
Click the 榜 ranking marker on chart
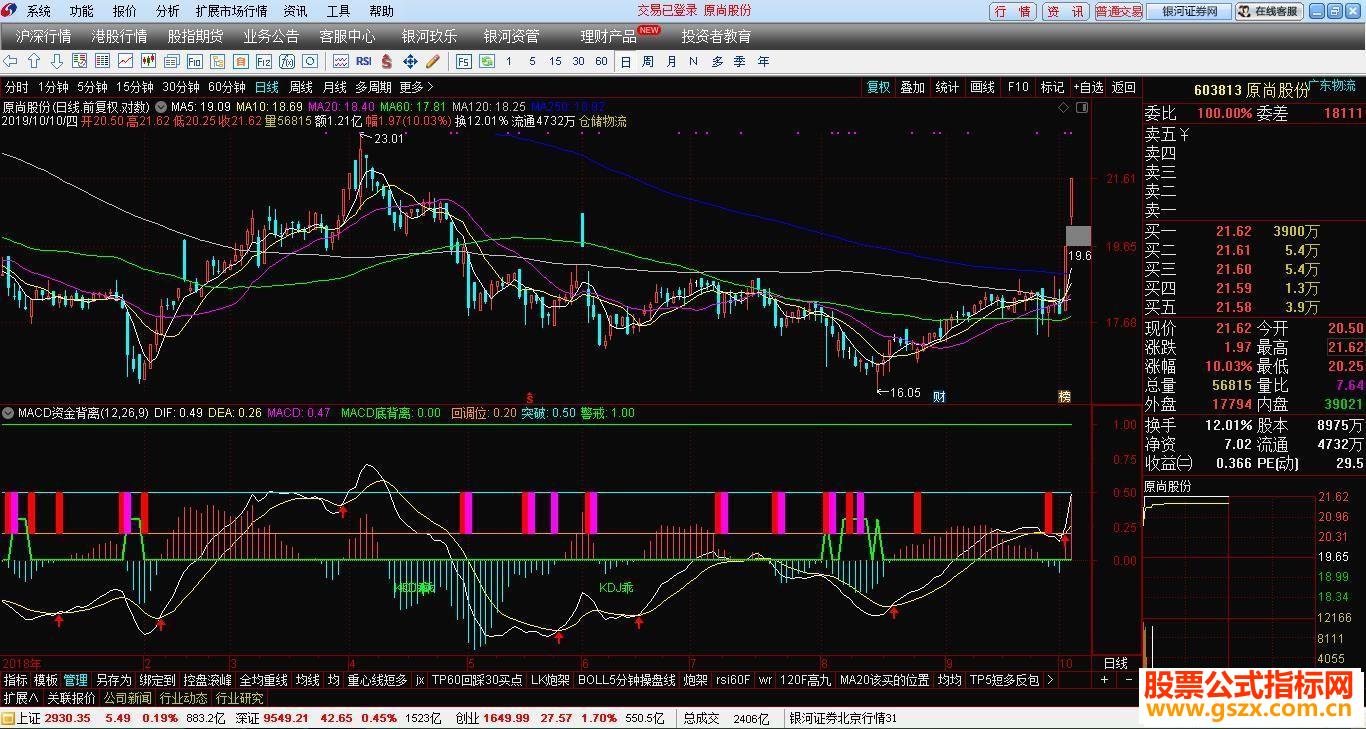pyautogui.click(x=1064, y=396)
